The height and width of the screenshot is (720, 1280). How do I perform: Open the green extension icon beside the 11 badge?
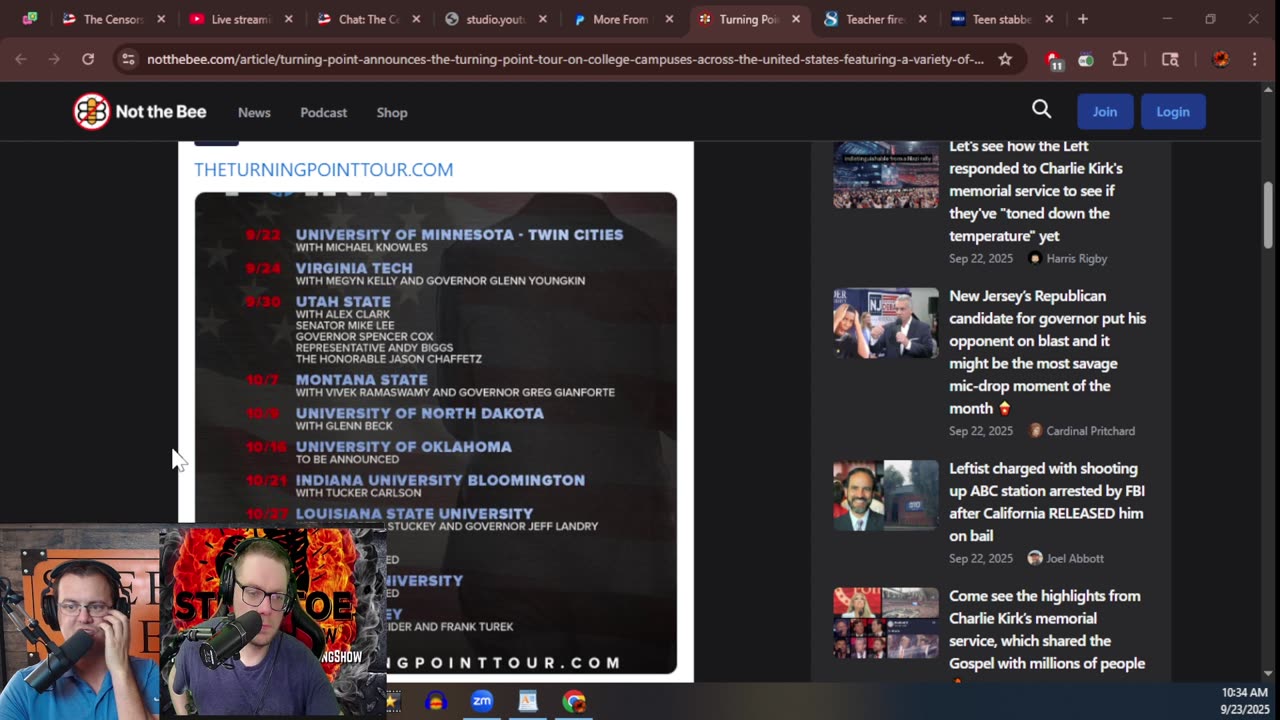(x=1086, y=60)
